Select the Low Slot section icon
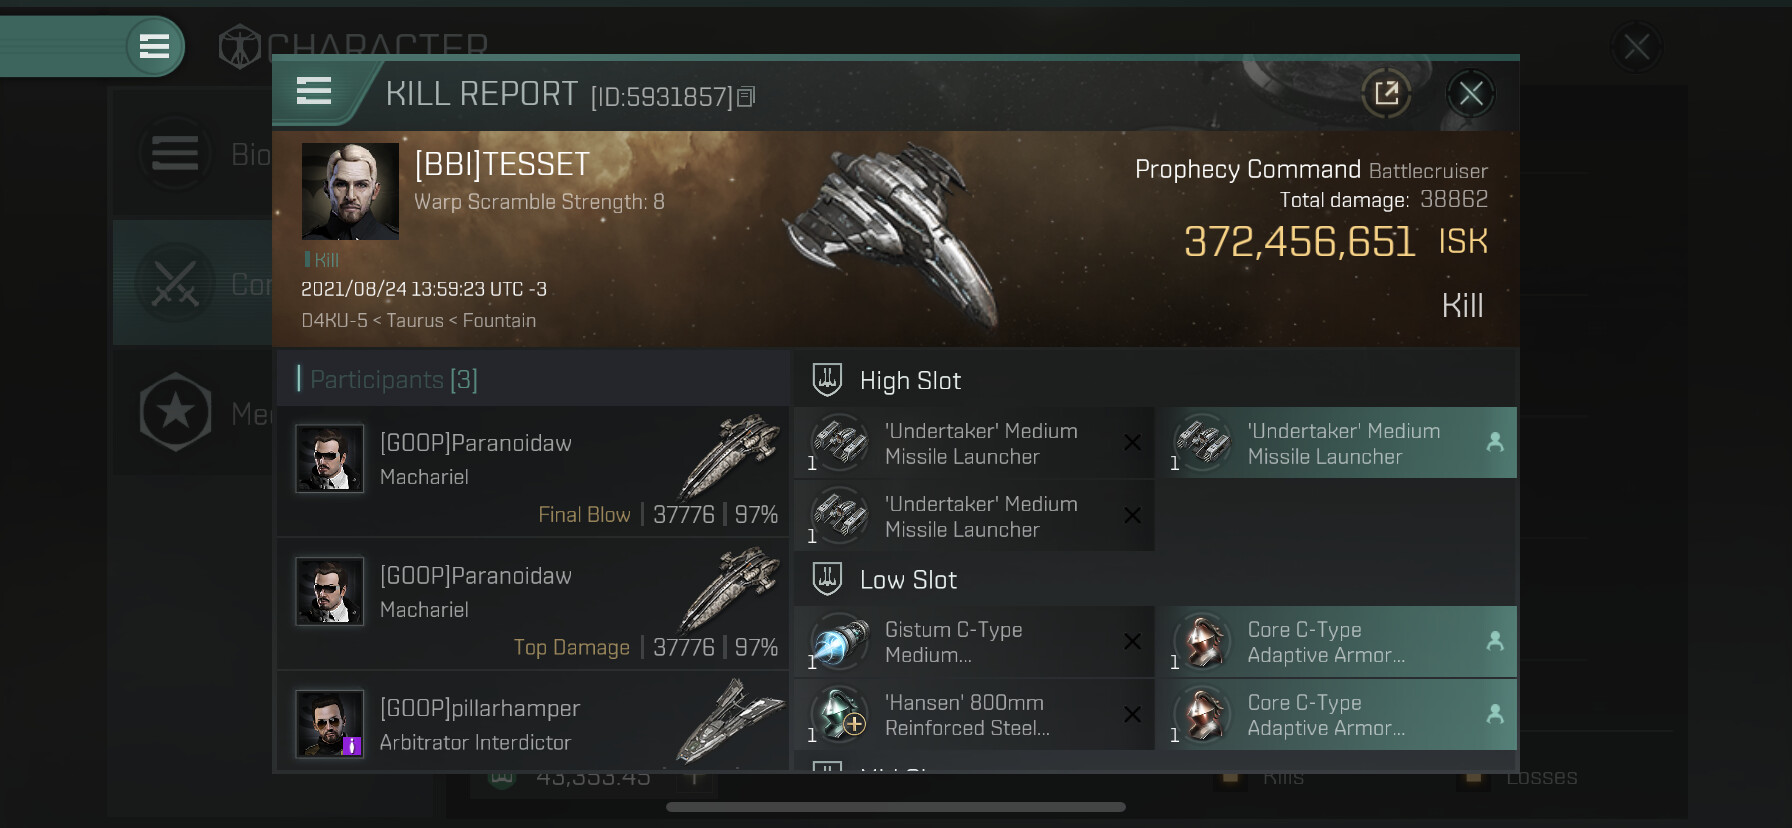Screen dimensions: 1792x828 click(x=827, y=579)
